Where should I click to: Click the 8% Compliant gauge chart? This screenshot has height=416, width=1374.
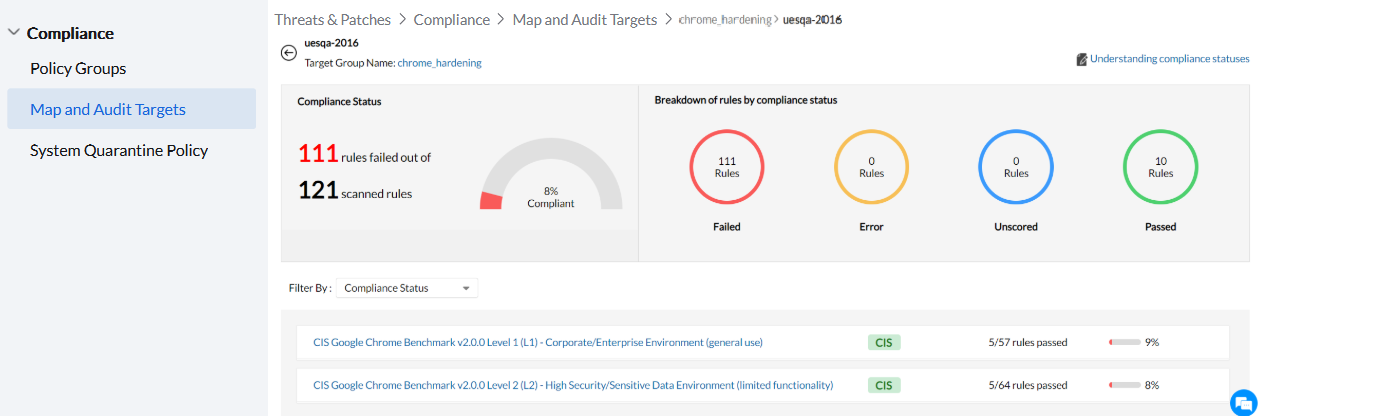pos(551,175)
